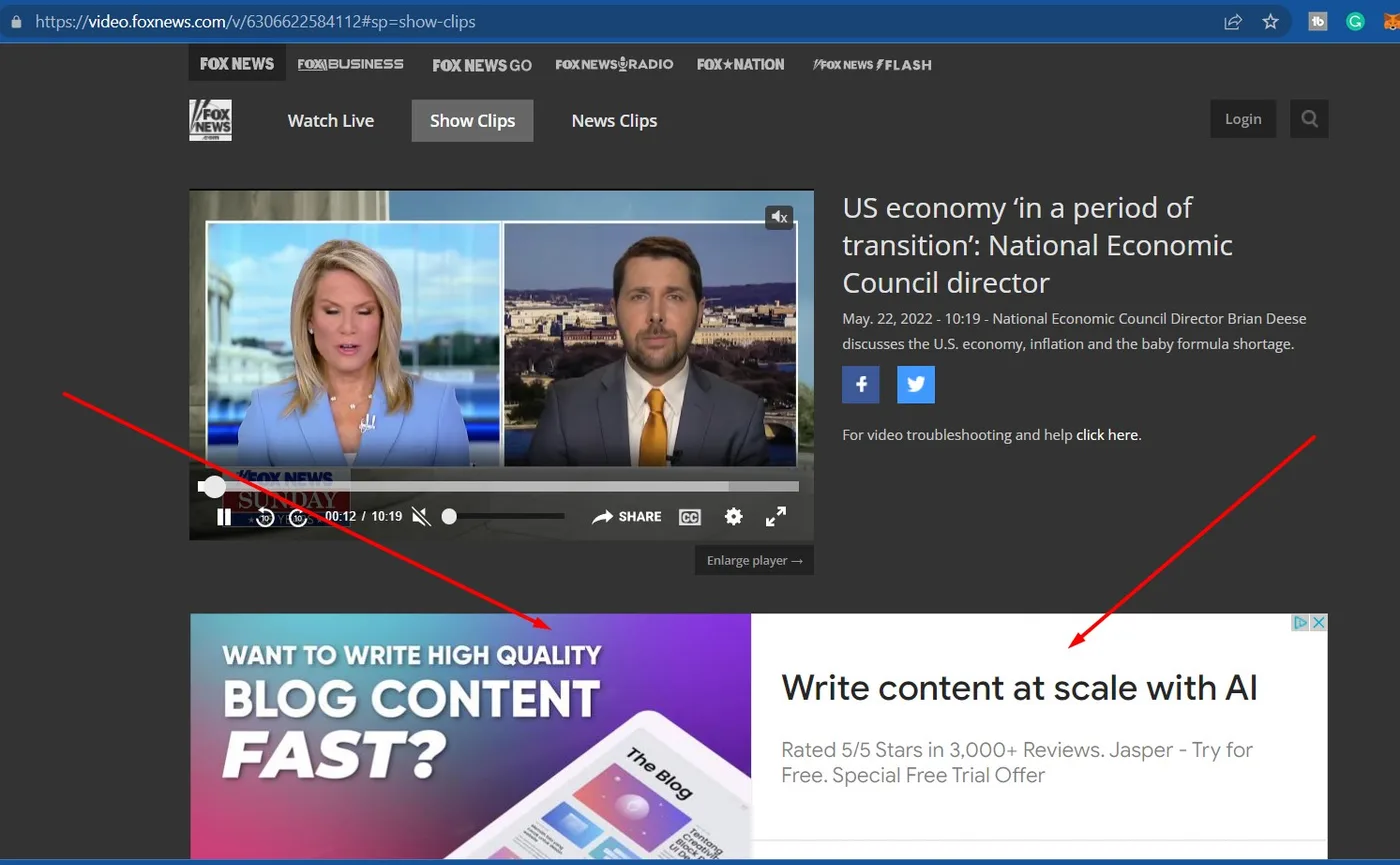Click ad headline 'Write content at scale with AI'
1400x865 pixels.
pyautogui.click(x=1019, y=688)
